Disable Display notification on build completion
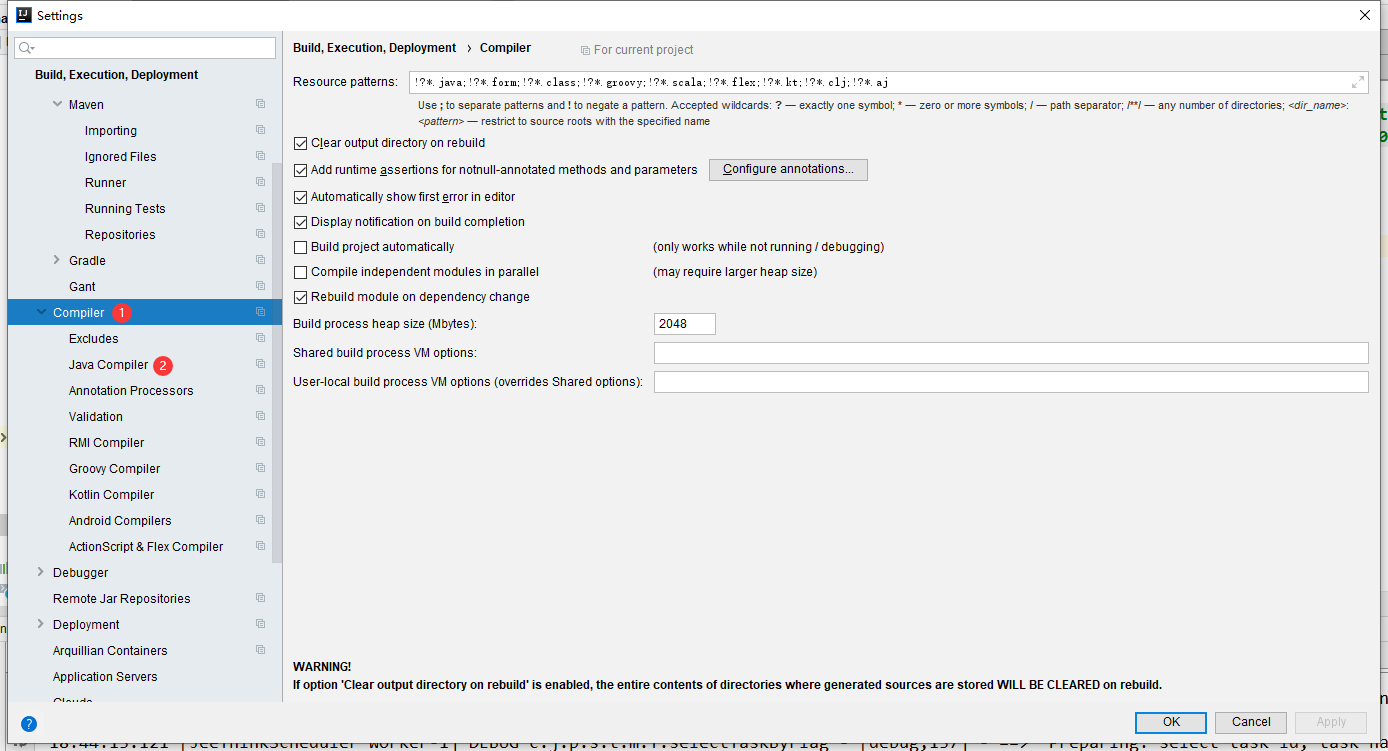The image size is (1388, 751). pyautogui.click(x=301, y=222)
